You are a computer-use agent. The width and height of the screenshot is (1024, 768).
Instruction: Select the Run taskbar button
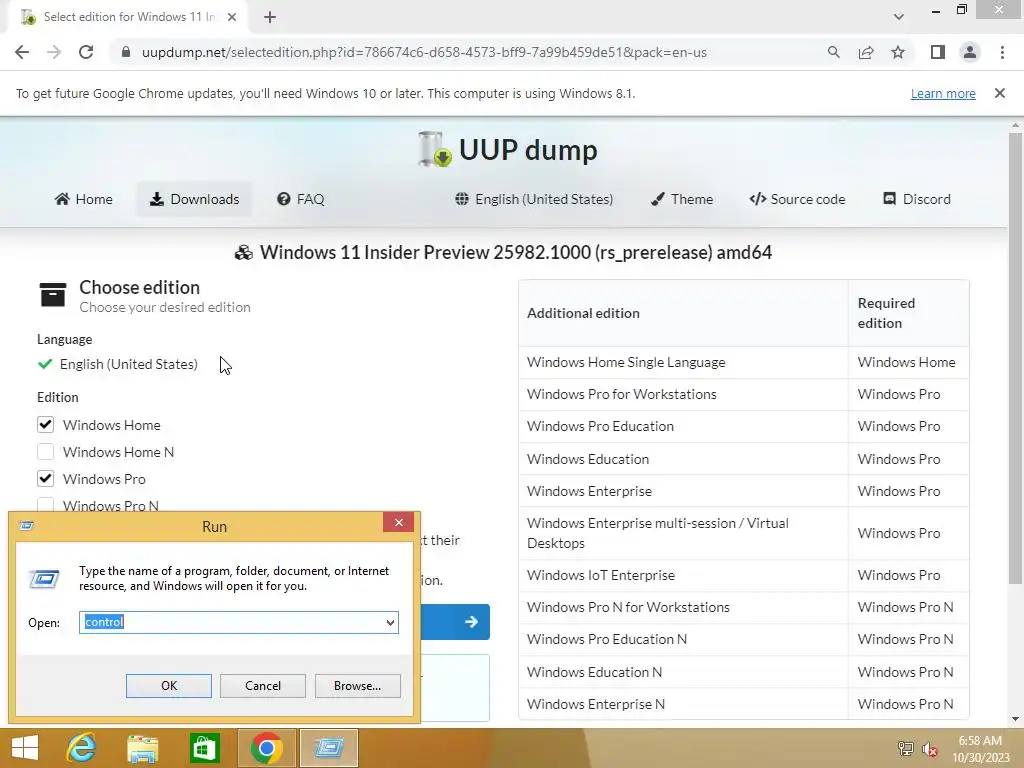point(328,748)
